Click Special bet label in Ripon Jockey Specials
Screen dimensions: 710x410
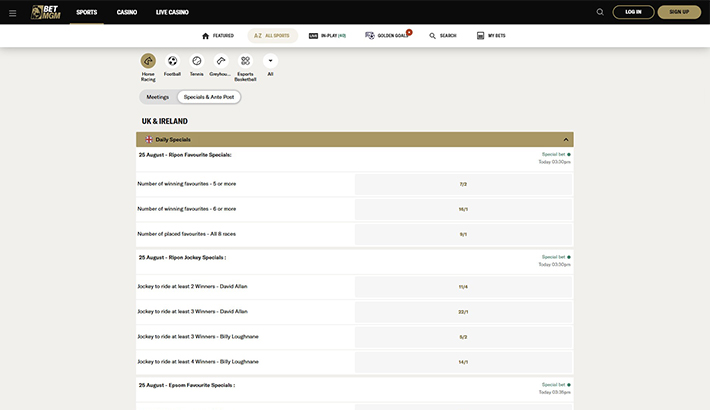coord(553,257)
